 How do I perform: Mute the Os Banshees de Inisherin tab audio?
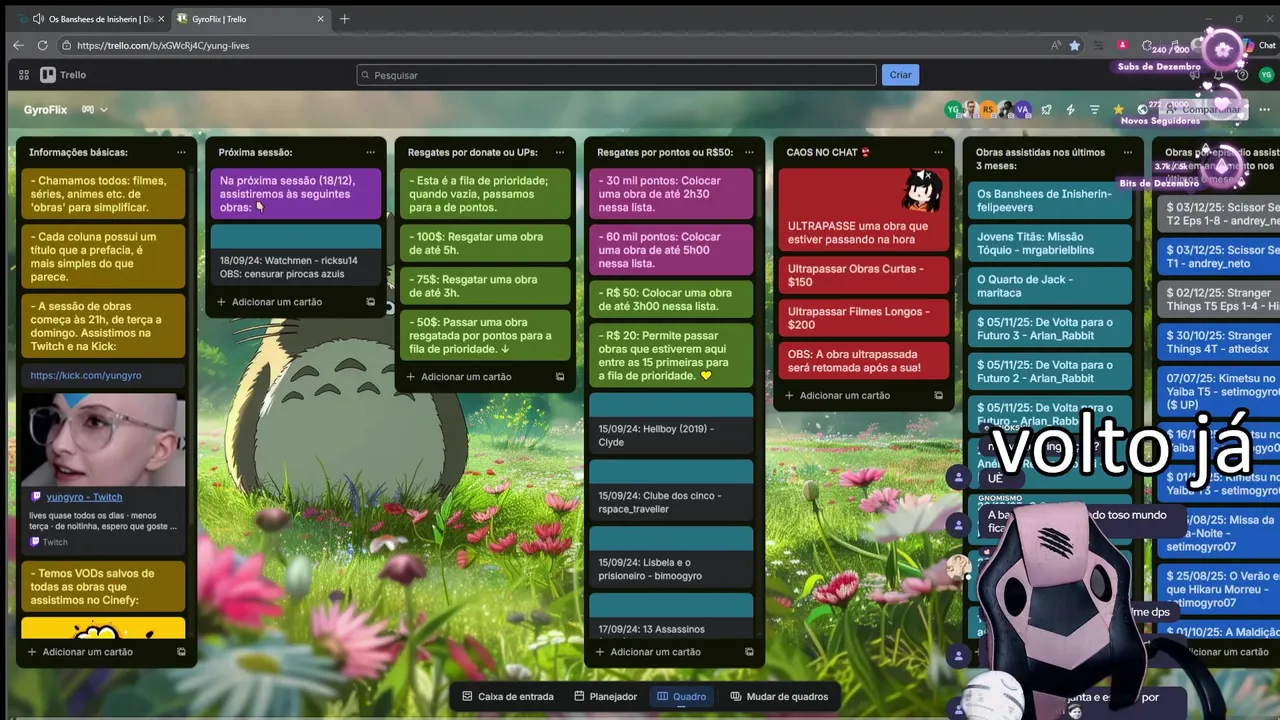pyautogui.click(x=38, y=19)
